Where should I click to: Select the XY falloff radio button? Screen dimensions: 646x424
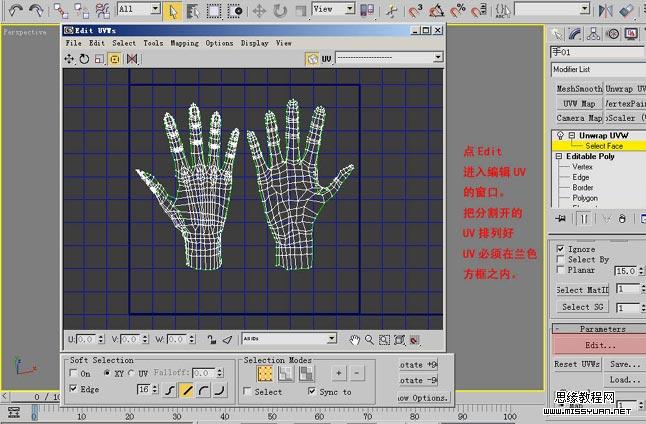[107, 373]
